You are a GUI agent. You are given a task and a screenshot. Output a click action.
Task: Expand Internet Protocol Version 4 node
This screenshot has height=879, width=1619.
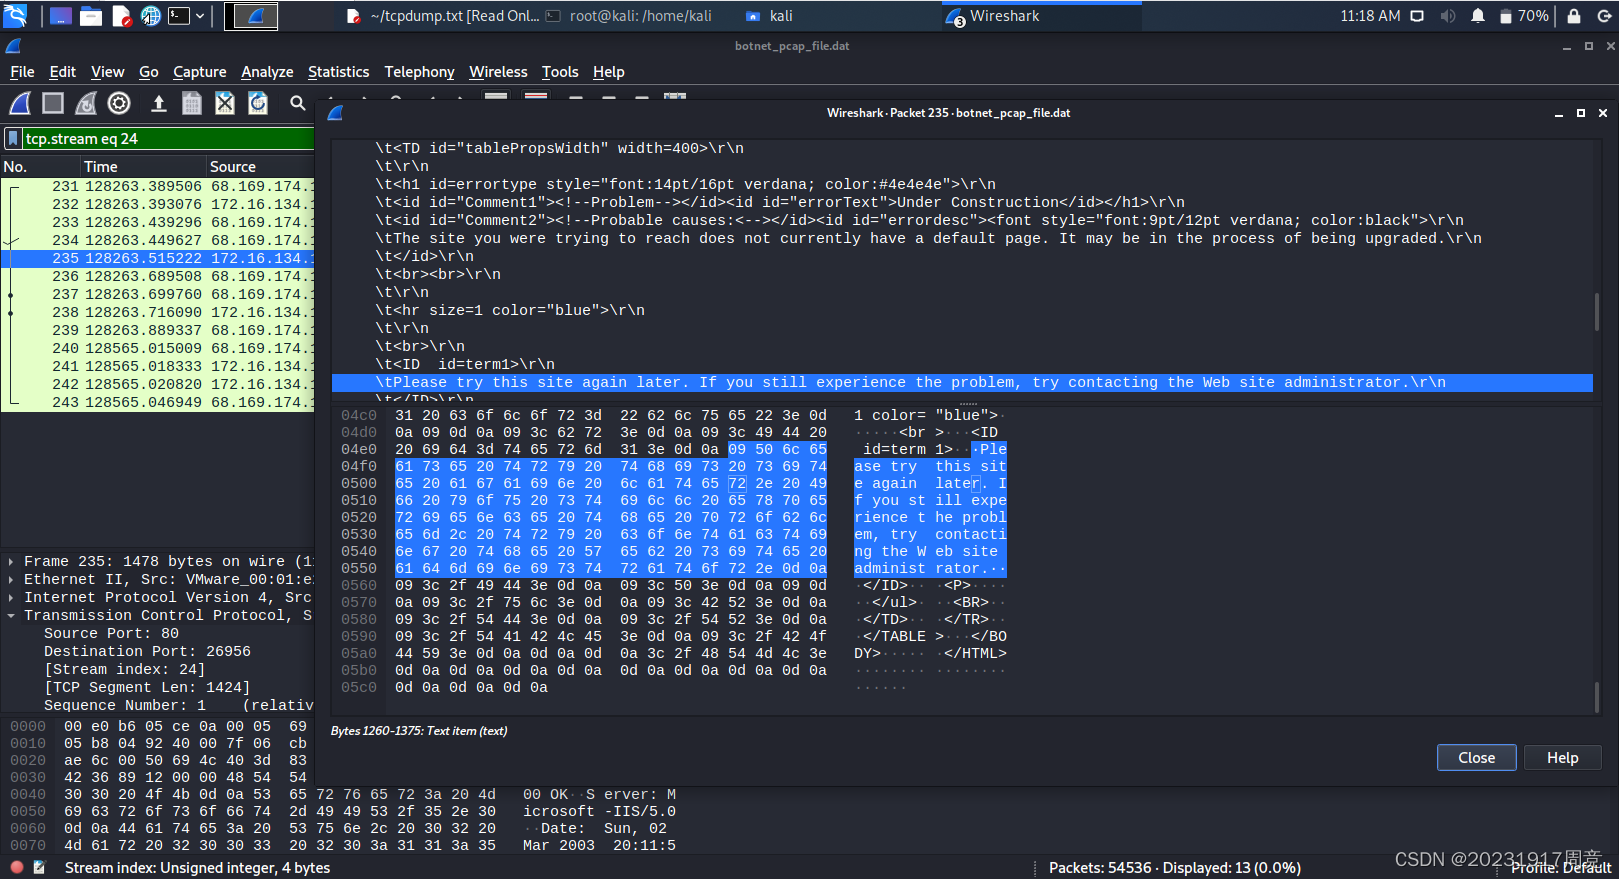11,598
